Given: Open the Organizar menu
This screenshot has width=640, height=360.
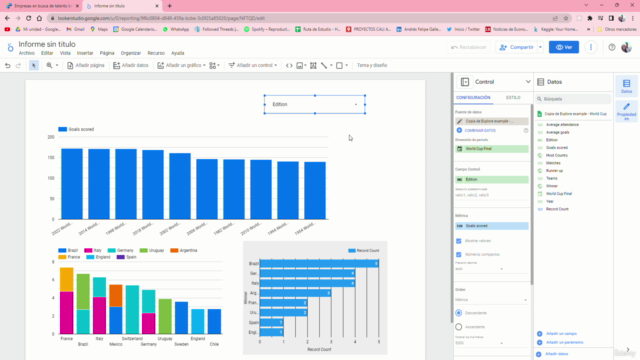Looking at the screenshot, I should pyautogui.click(x=131, y=53).
